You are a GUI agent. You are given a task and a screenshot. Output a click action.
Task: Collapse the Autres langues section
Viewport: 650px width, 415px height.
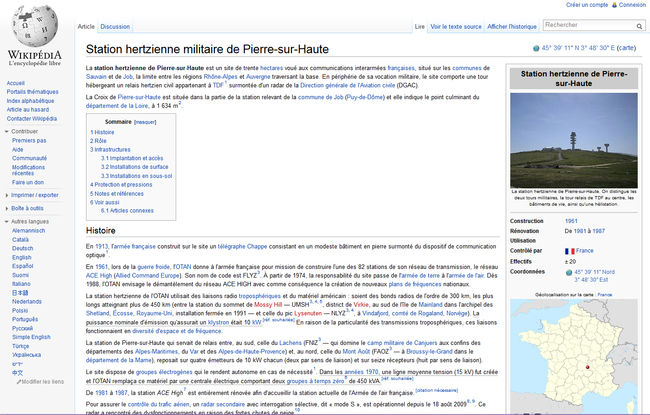7,222
